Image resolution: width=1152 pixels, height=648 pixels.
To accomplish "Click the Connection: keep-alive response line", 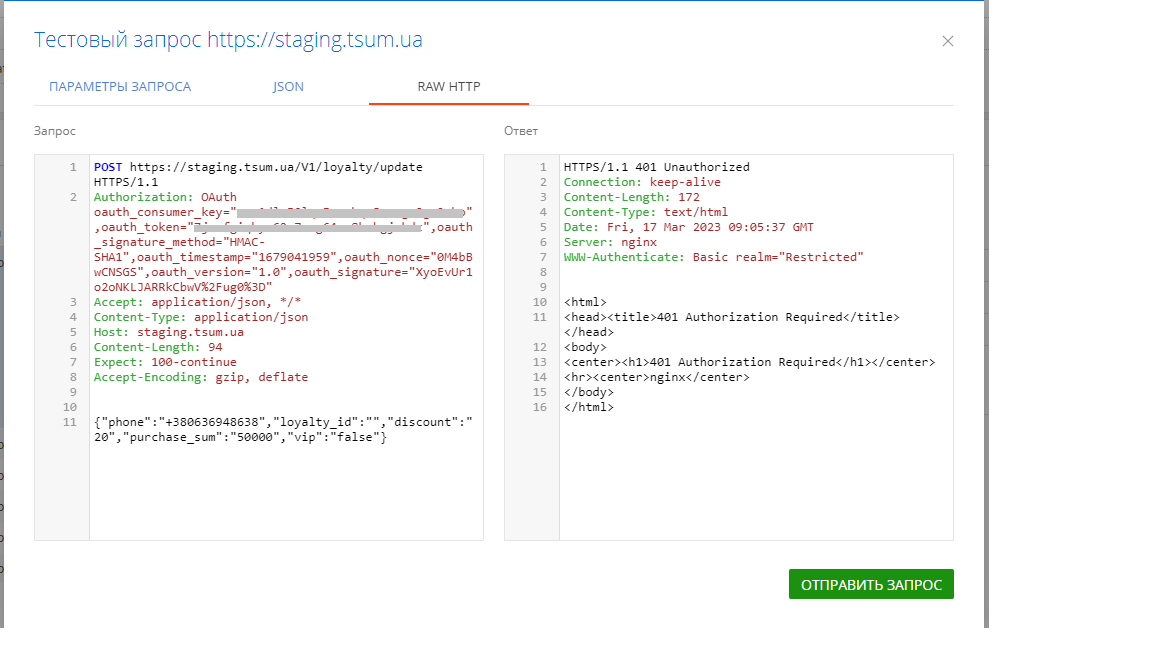I will point(643,182).
